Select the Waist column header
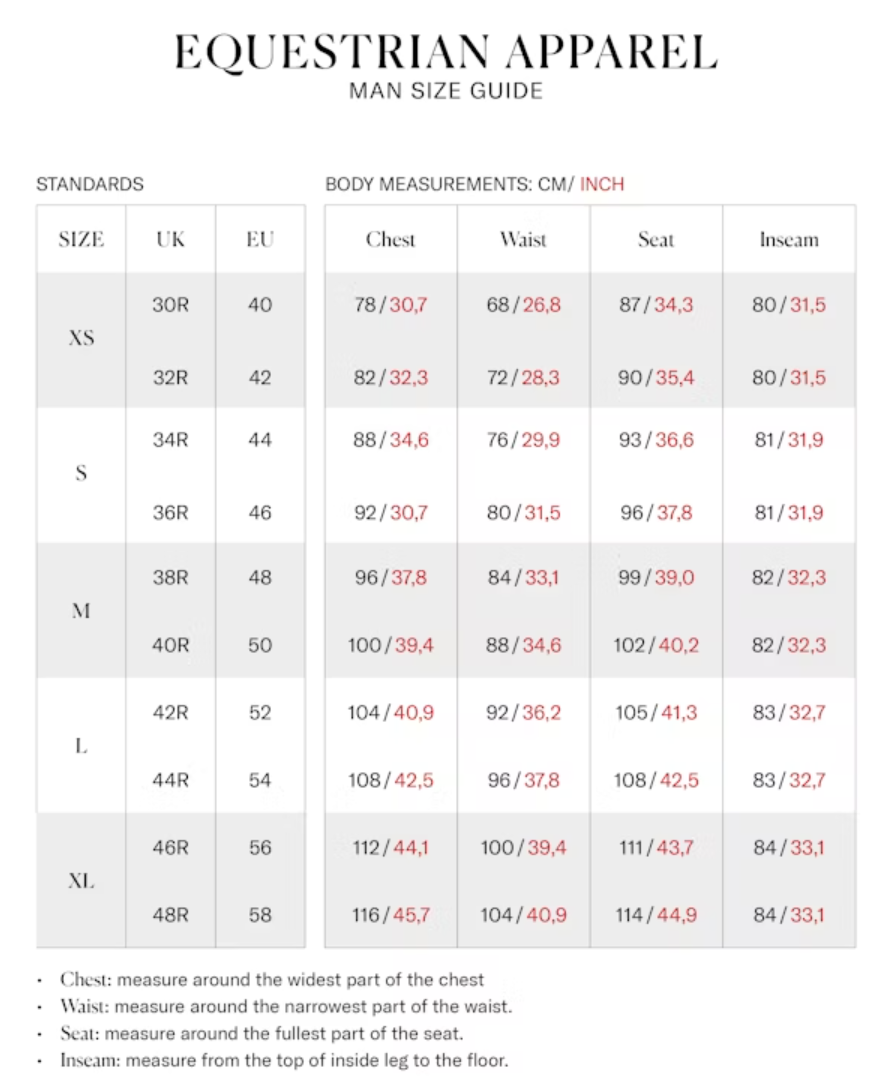Viewport: 889px width, 1081px height. point(523,240)
